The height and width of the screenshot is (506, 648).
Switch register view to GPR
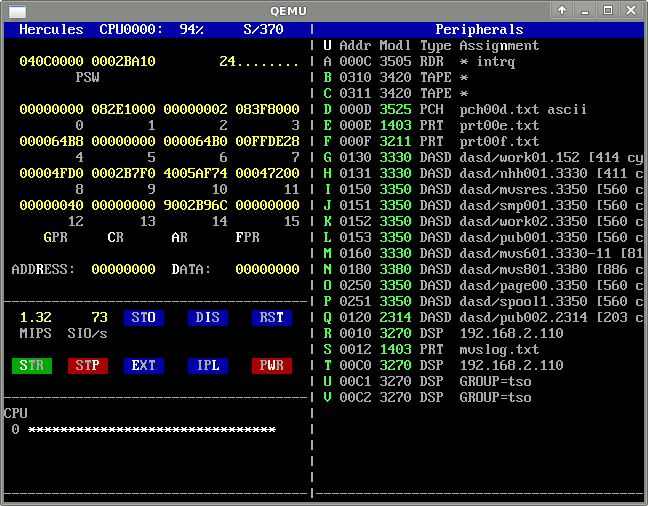tap(55, 237)
